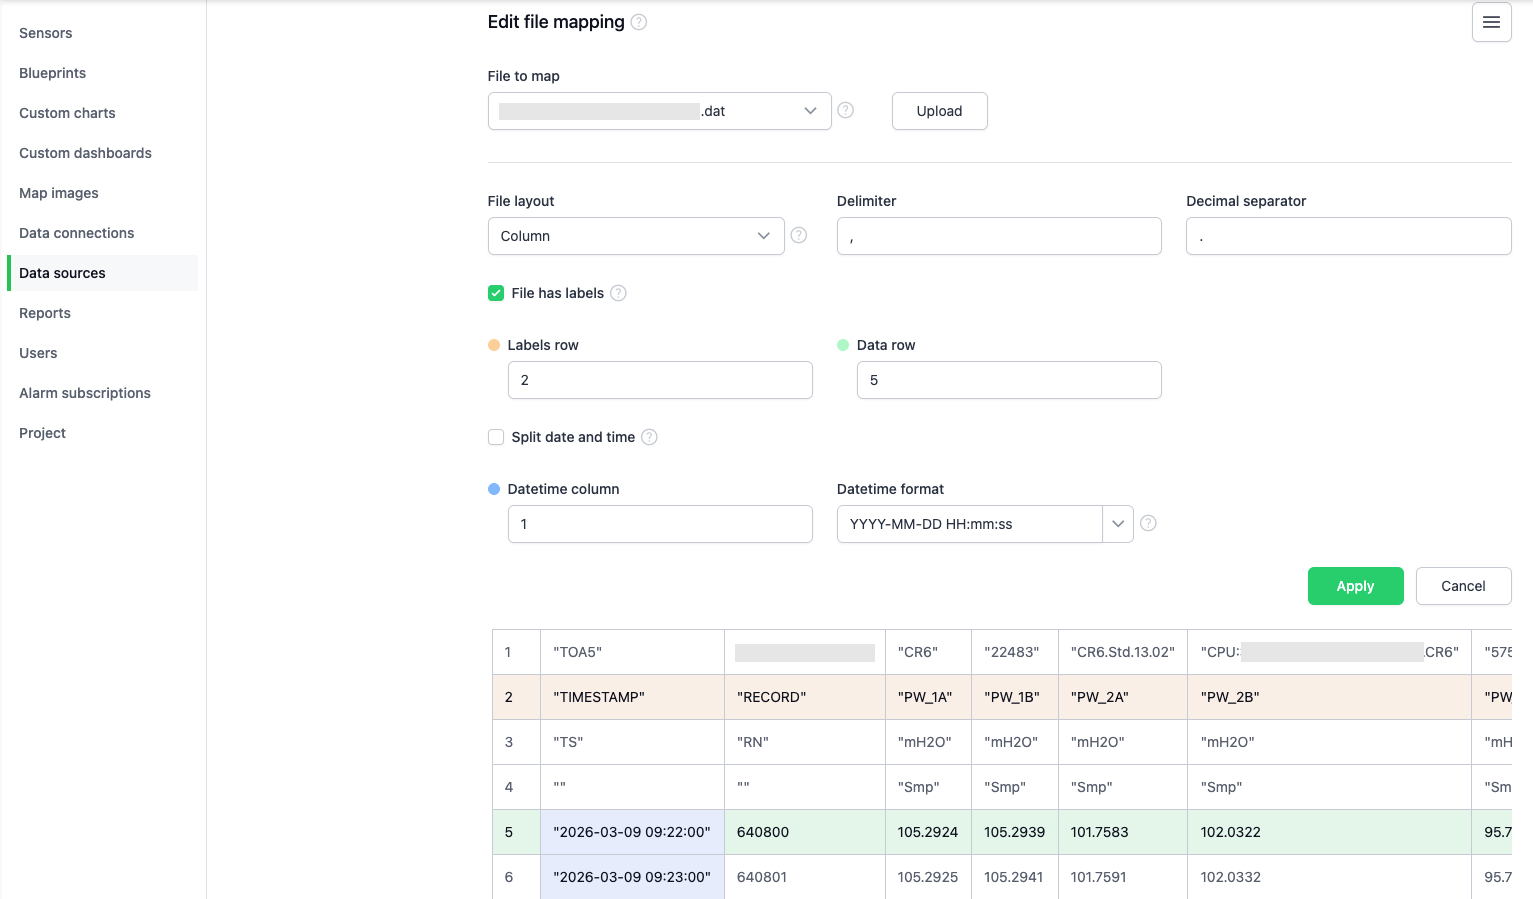1533x899 pixels.
Task: Click the help icon next to the File layout dropdown
Action: (x=798, y=235)
